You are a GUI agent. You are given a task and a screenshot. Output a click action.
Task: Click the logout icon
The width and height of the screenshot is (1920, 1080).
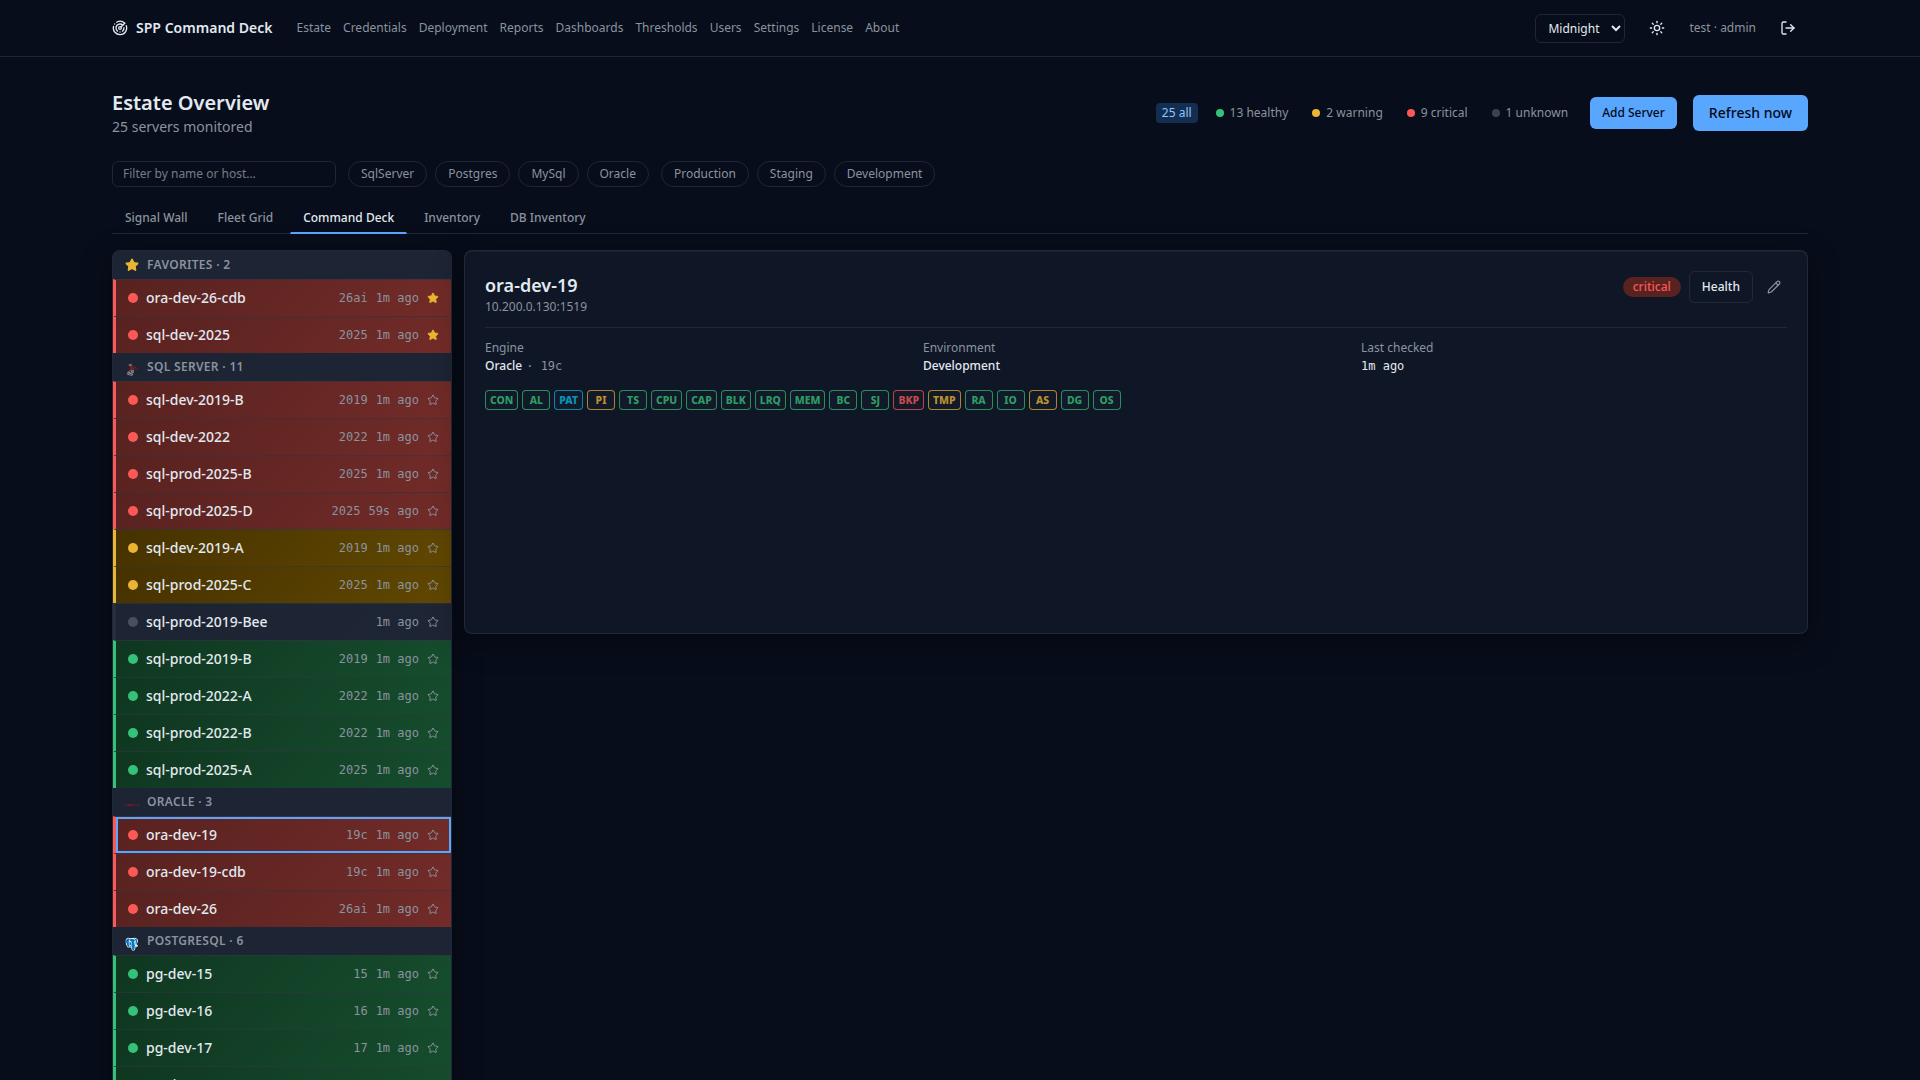(1788, 28)
